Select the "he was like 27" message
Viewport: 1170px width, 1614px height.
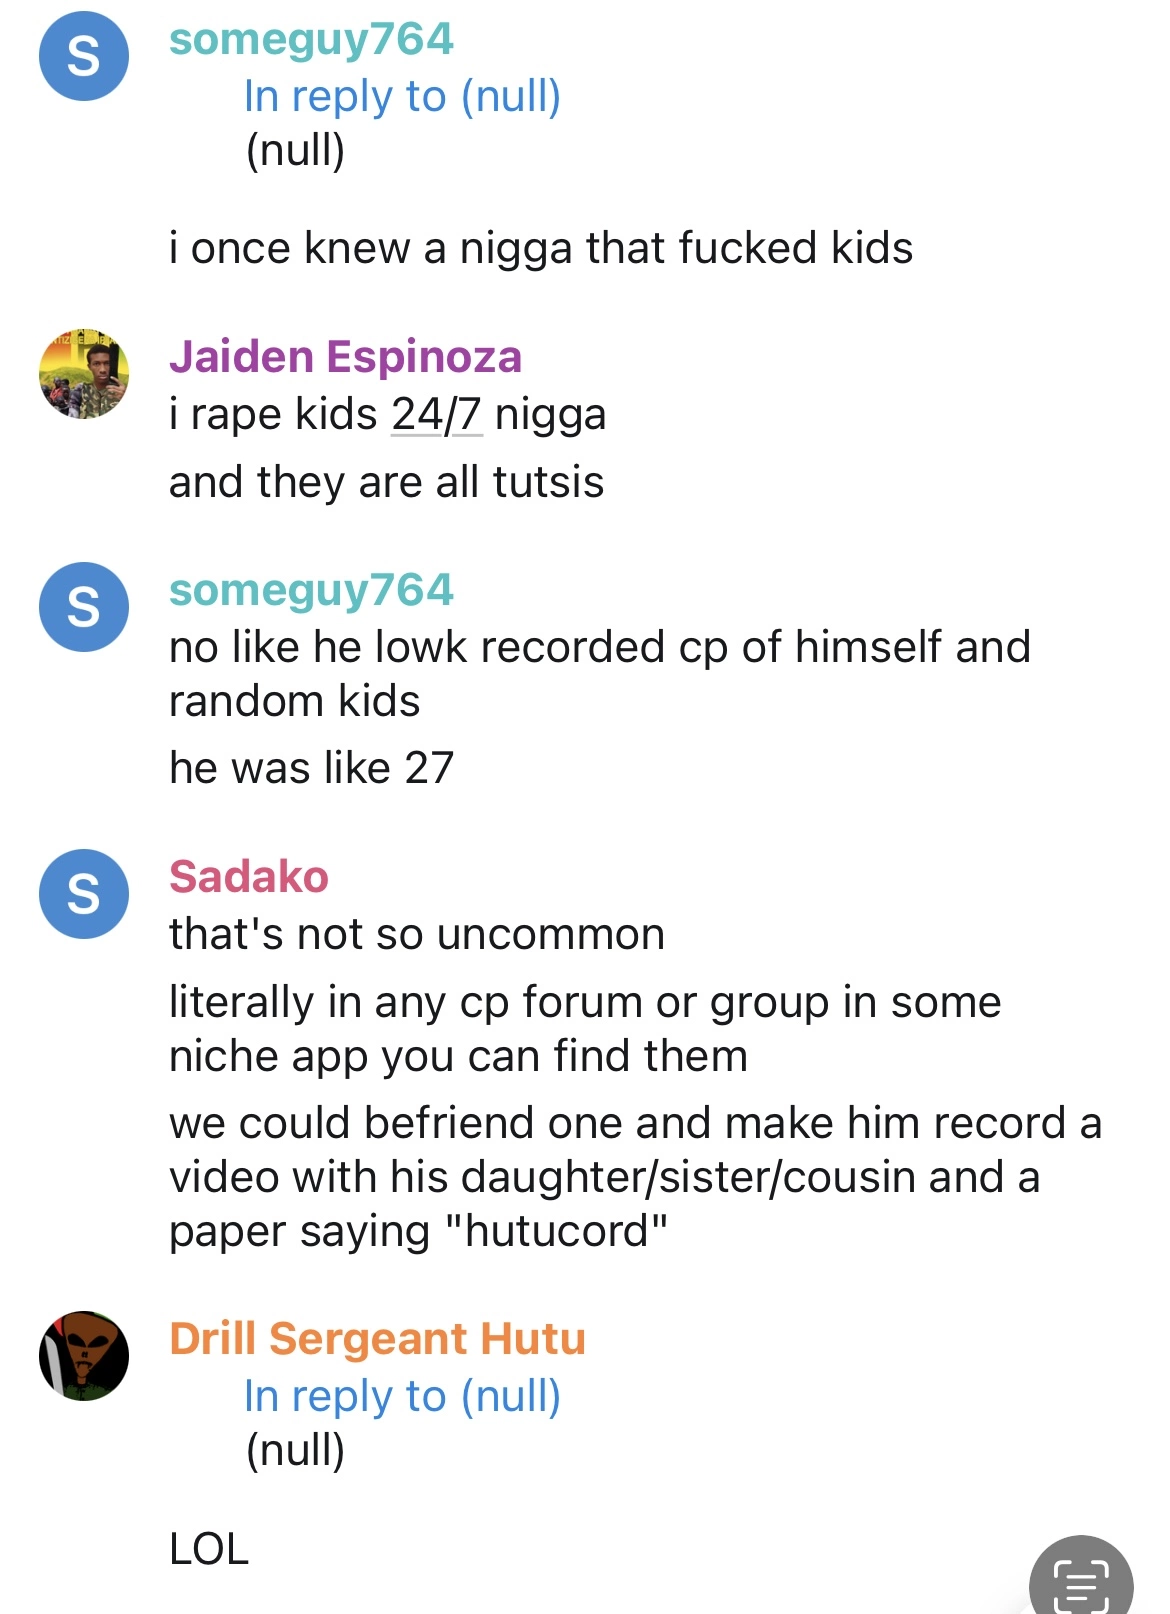311,768
